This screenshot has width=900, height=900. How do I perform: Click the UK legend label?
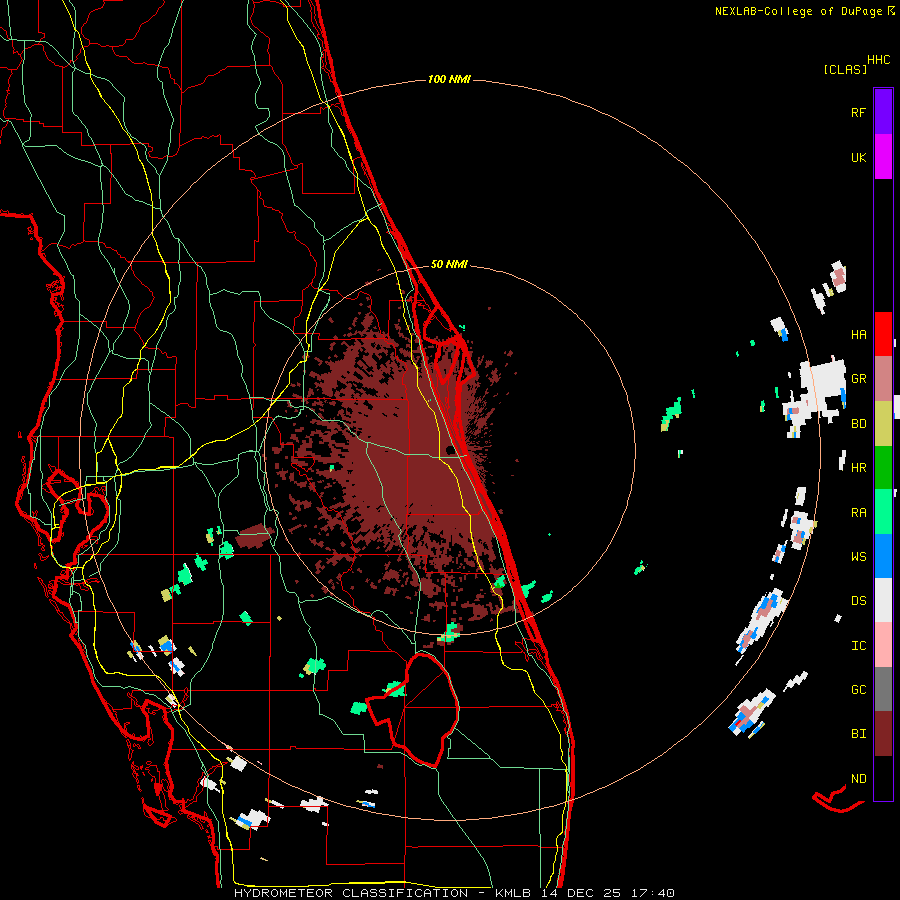(858, 157)
